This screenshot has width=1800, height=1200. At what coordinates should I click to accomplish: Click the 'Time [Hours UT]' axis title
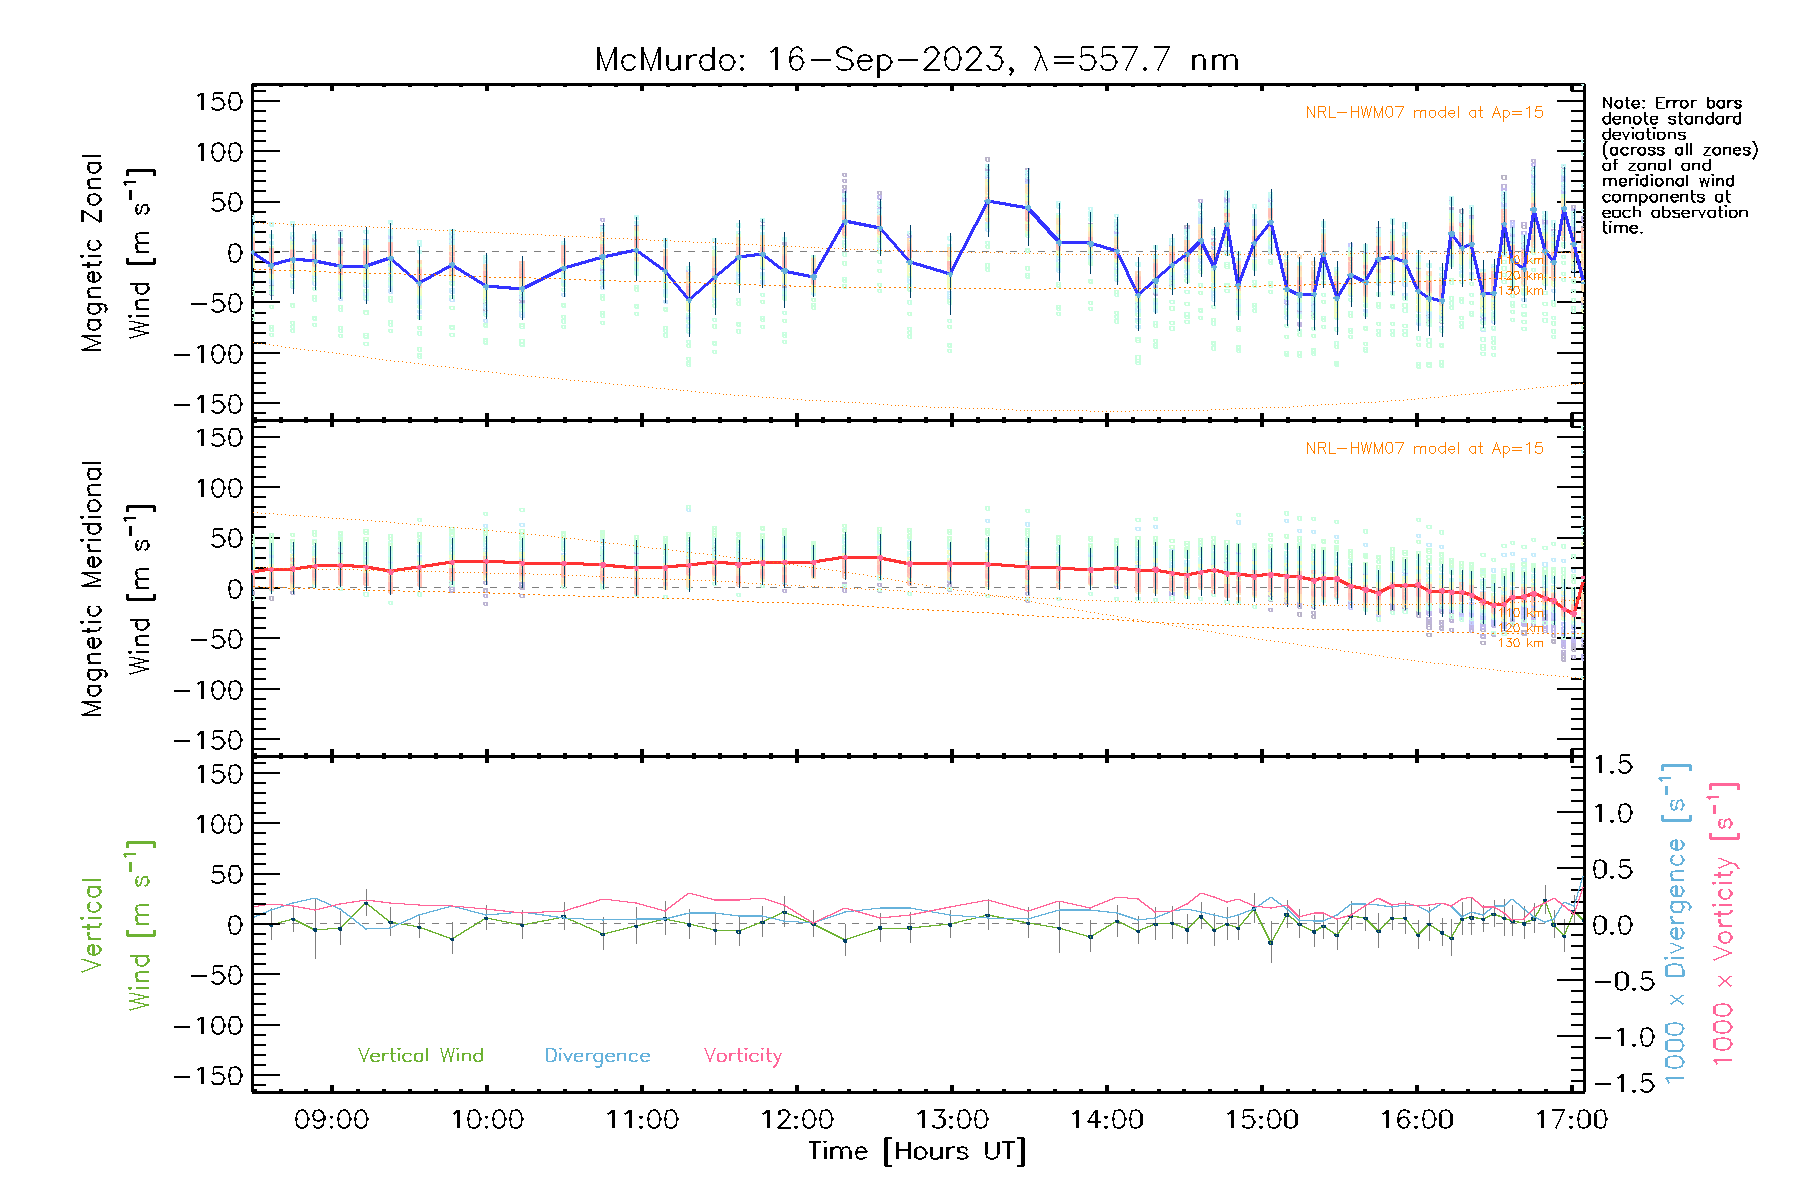(x=917, y=1152)
